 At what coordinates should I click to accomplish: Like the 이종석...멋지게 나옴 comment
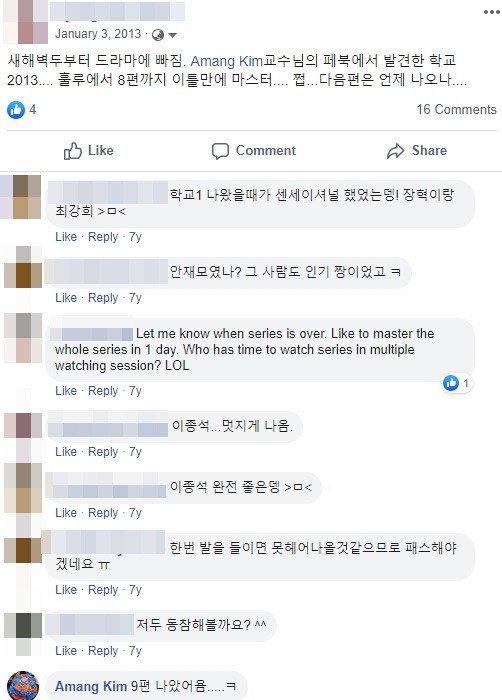coord(66,452)
